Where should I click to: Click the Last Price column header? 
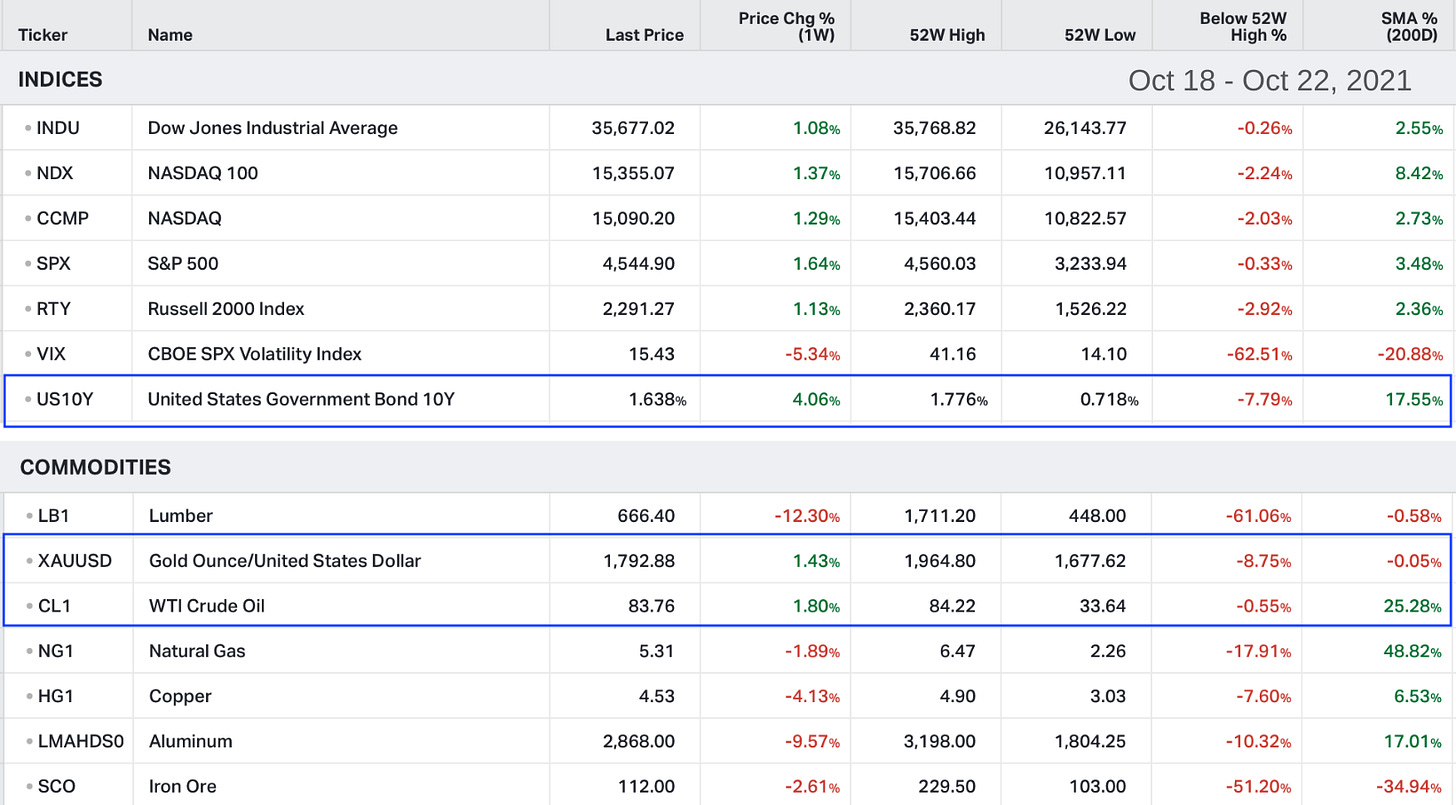point(645,35)
